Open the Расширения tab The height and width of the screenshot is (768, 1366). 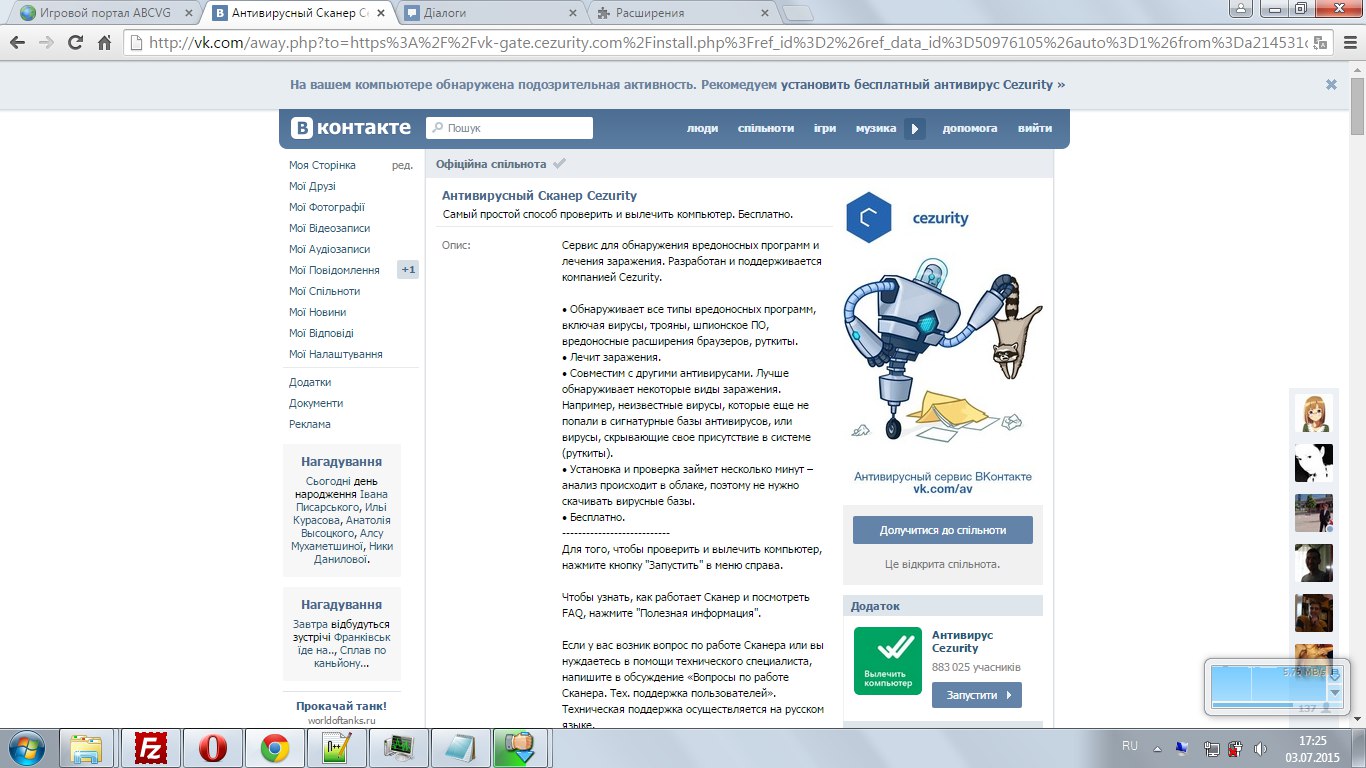(x=683, y=13)
